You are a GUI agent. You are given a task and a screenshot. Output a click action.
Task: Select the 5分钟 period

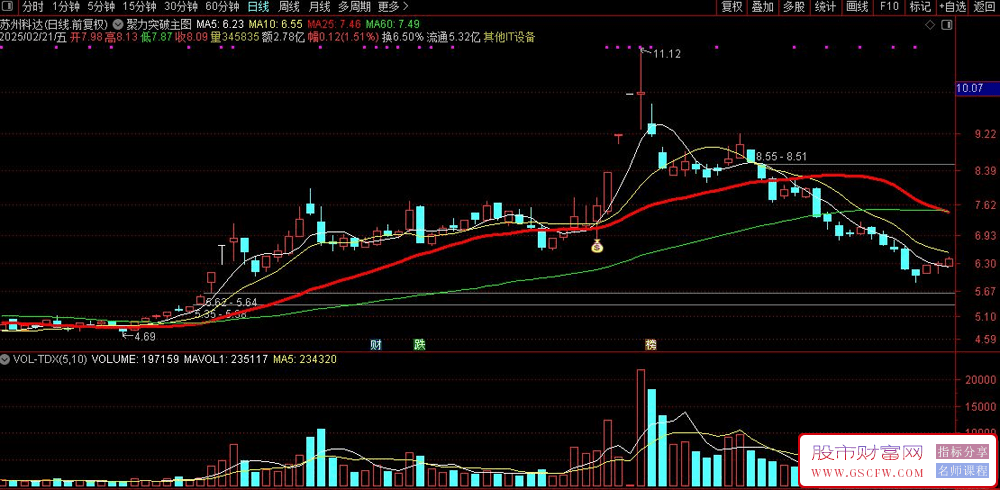101,7
